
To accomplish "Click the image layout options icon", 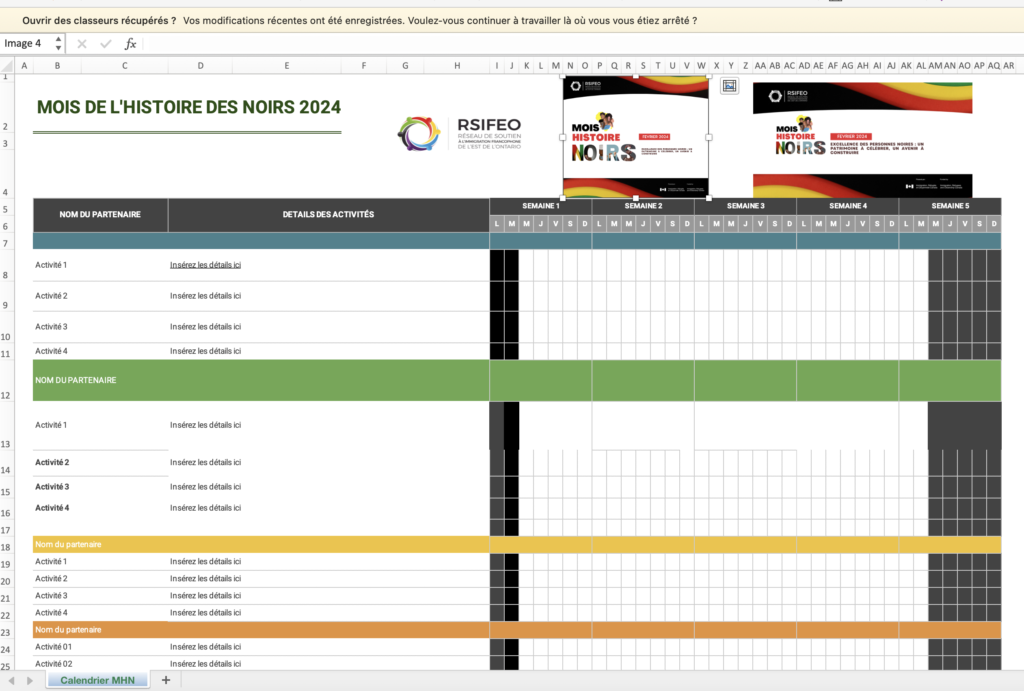I will 729,86.
